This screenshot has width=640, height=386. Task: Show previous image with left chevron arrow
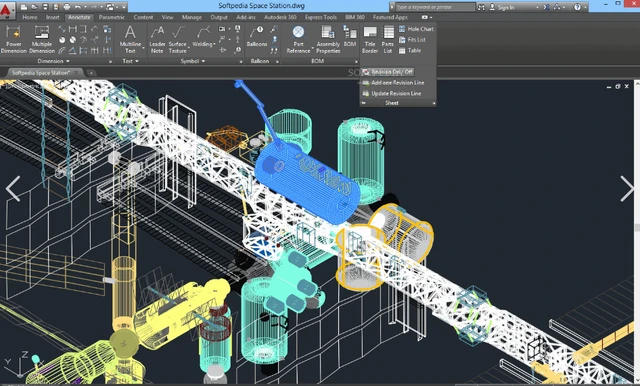13,189
